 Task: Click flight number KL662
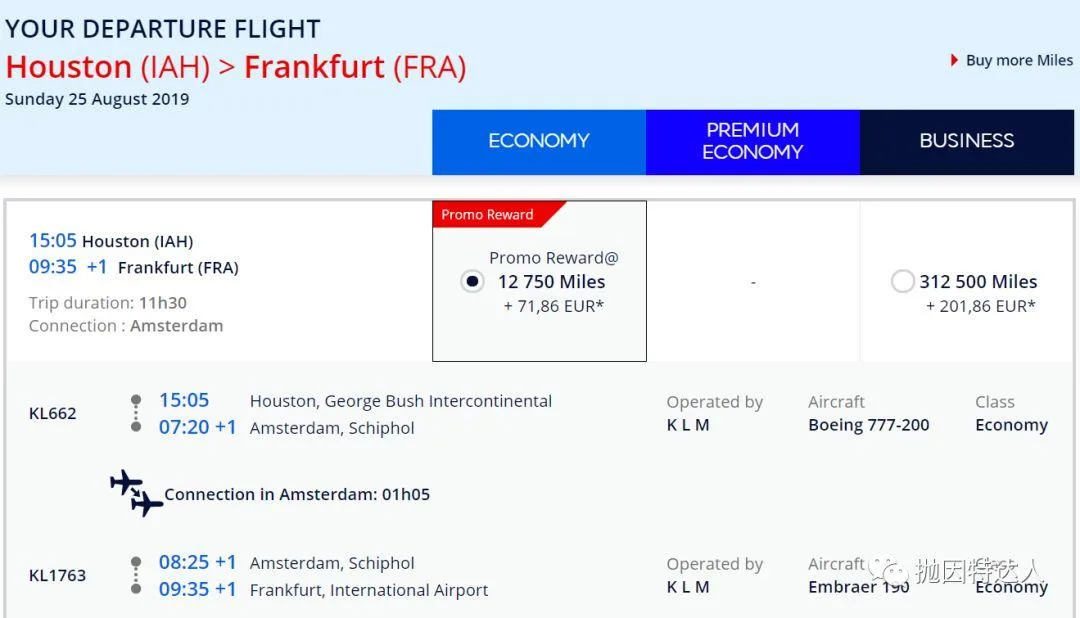53,413
